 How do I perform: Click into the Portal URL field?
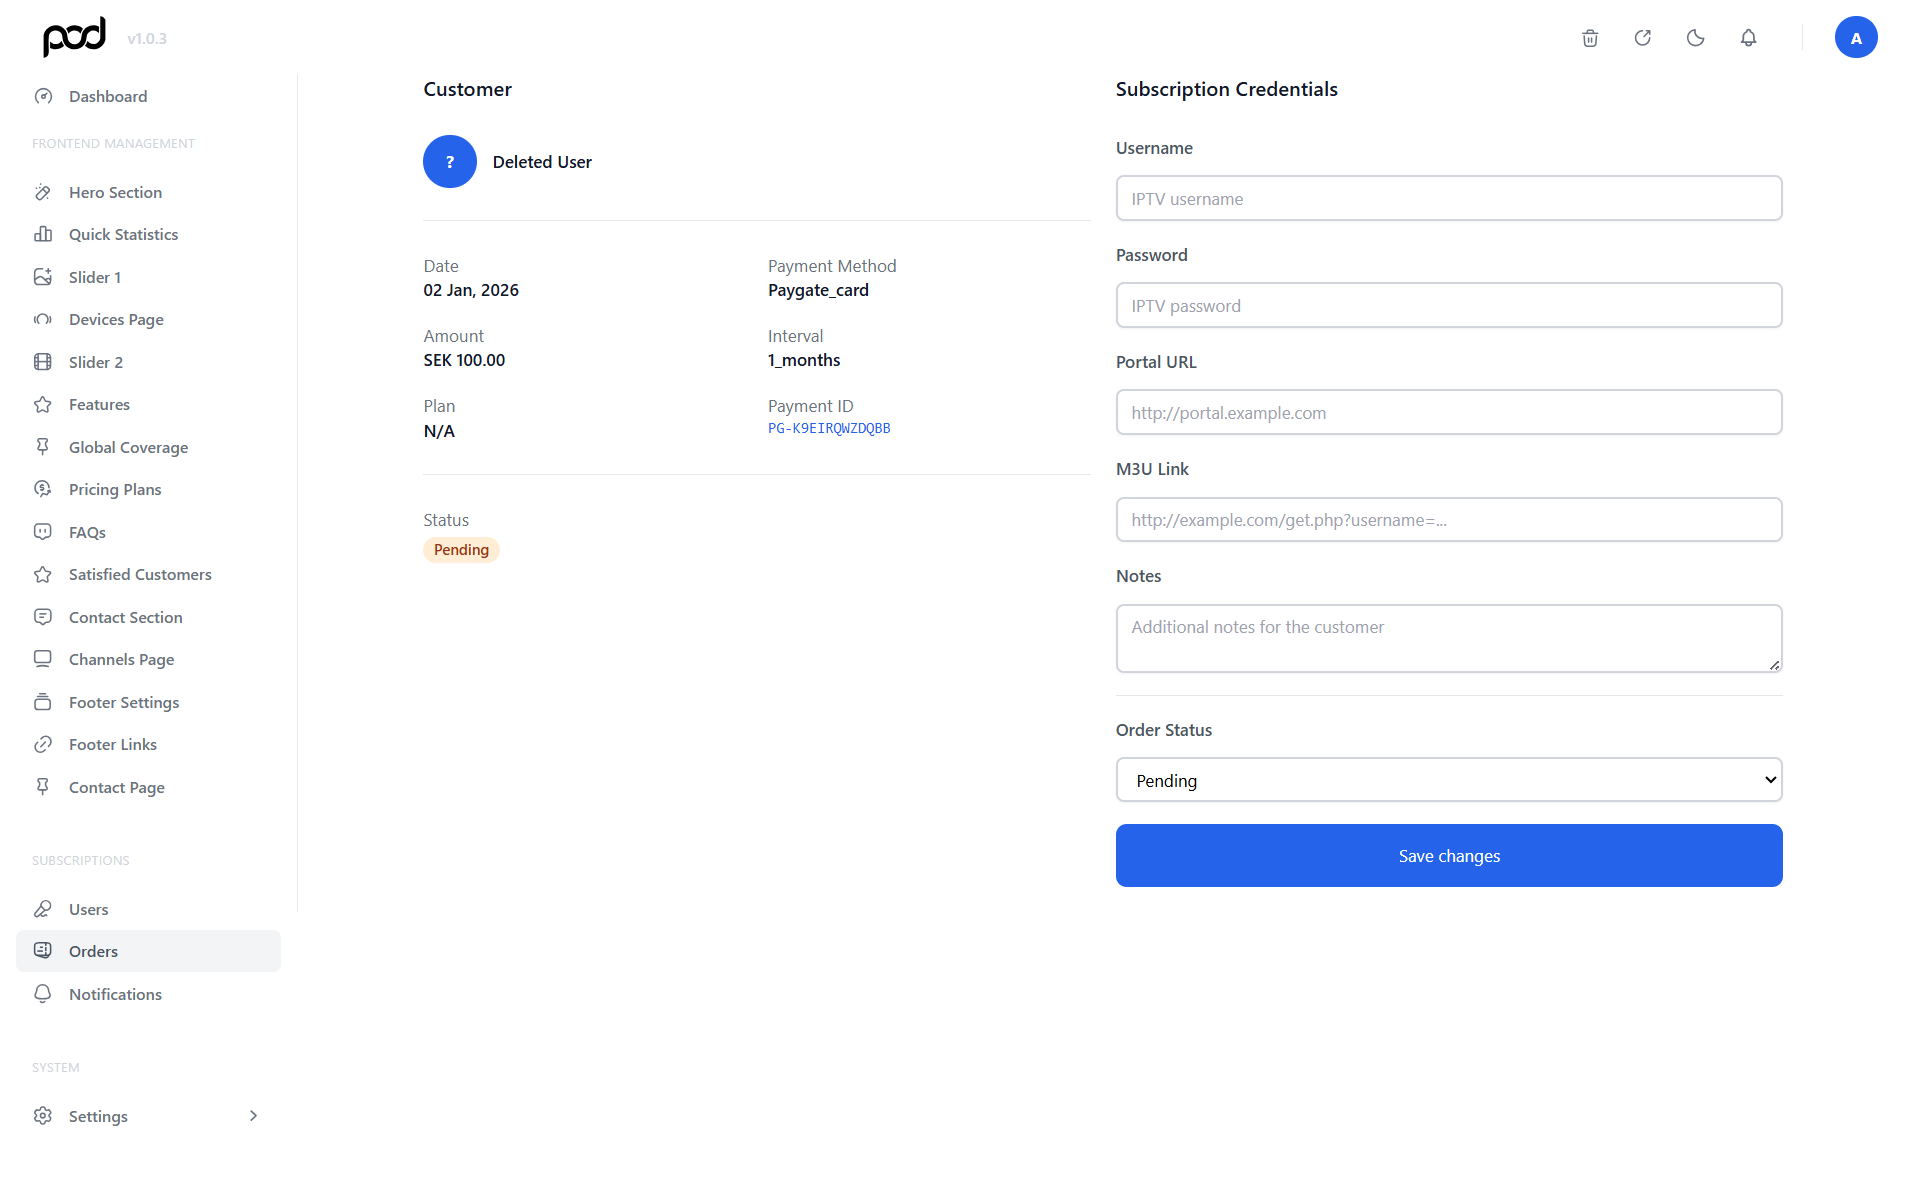1448,413
